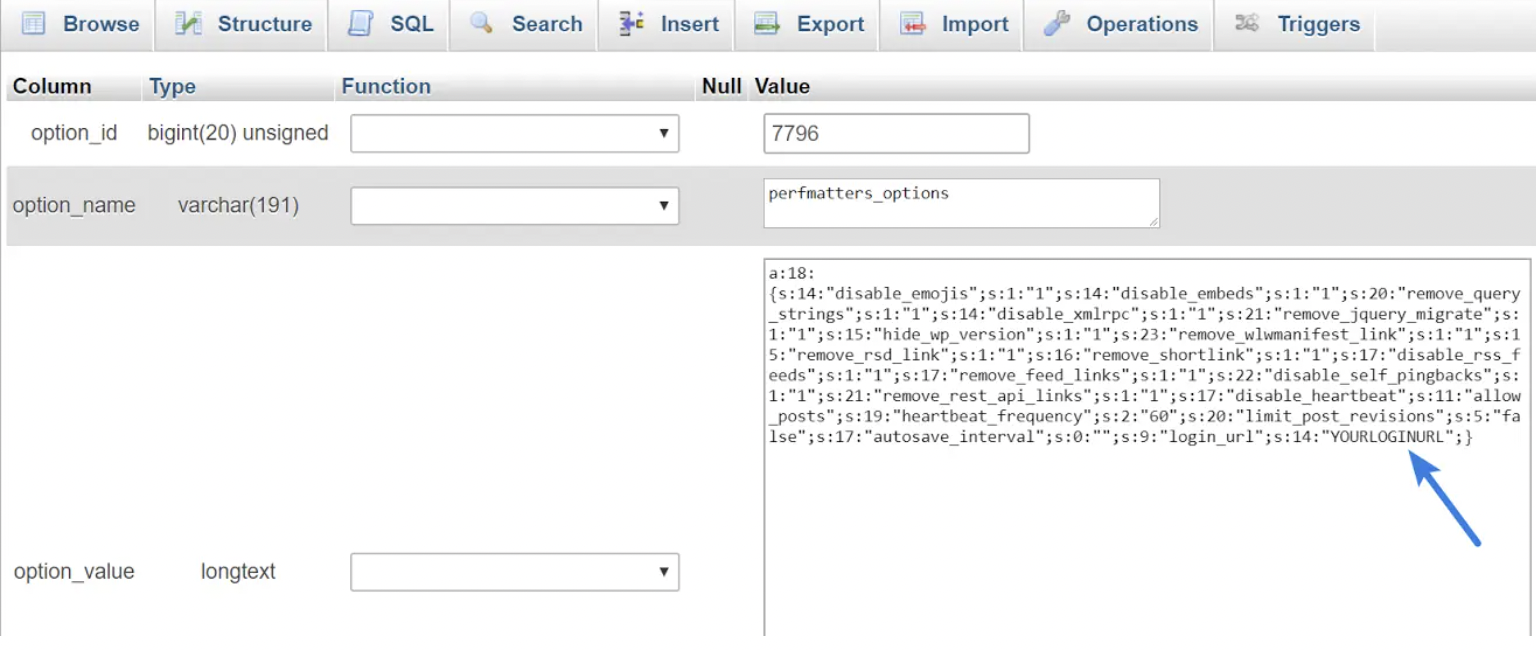This screenshot has height=650, width=1536.
Task: Click the longtext type text
Action: [238, 572]
